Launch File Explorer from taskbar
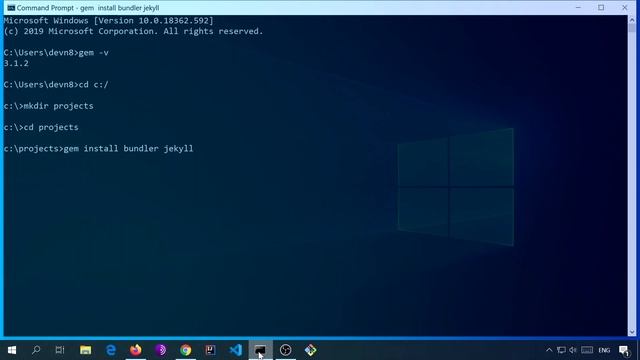The width and height of the screenshot is (640, 360). [x=85, y=350]
